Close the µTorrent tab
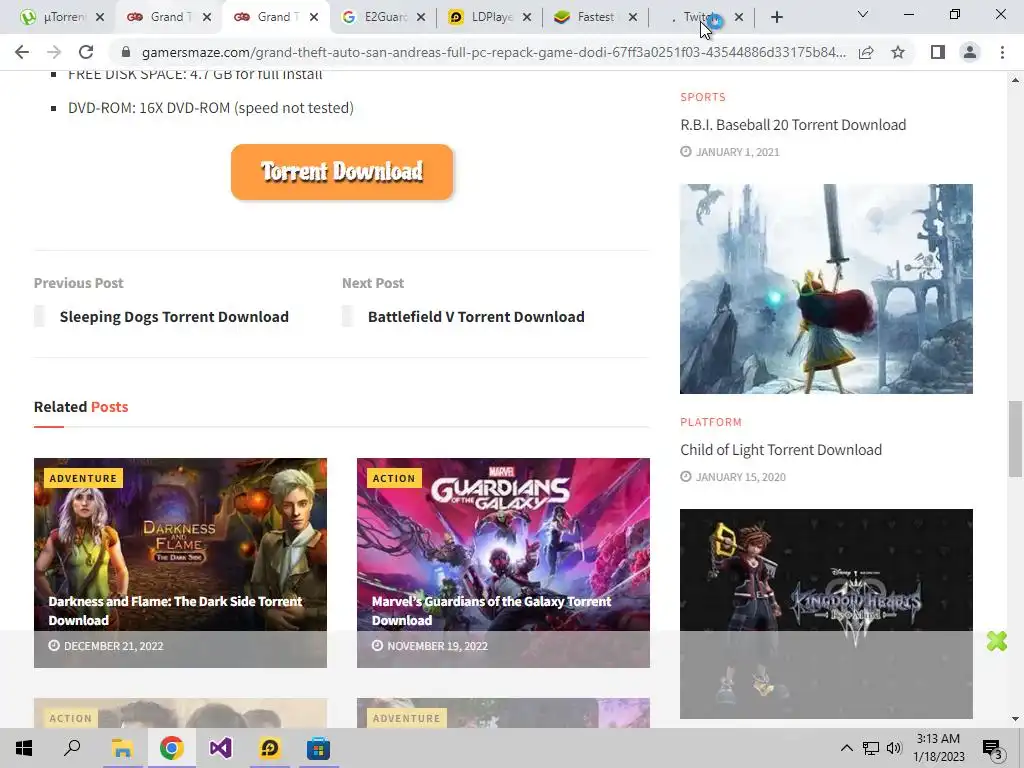The image size is (1024, 768). pyautogui.click(x=100, y=18)
